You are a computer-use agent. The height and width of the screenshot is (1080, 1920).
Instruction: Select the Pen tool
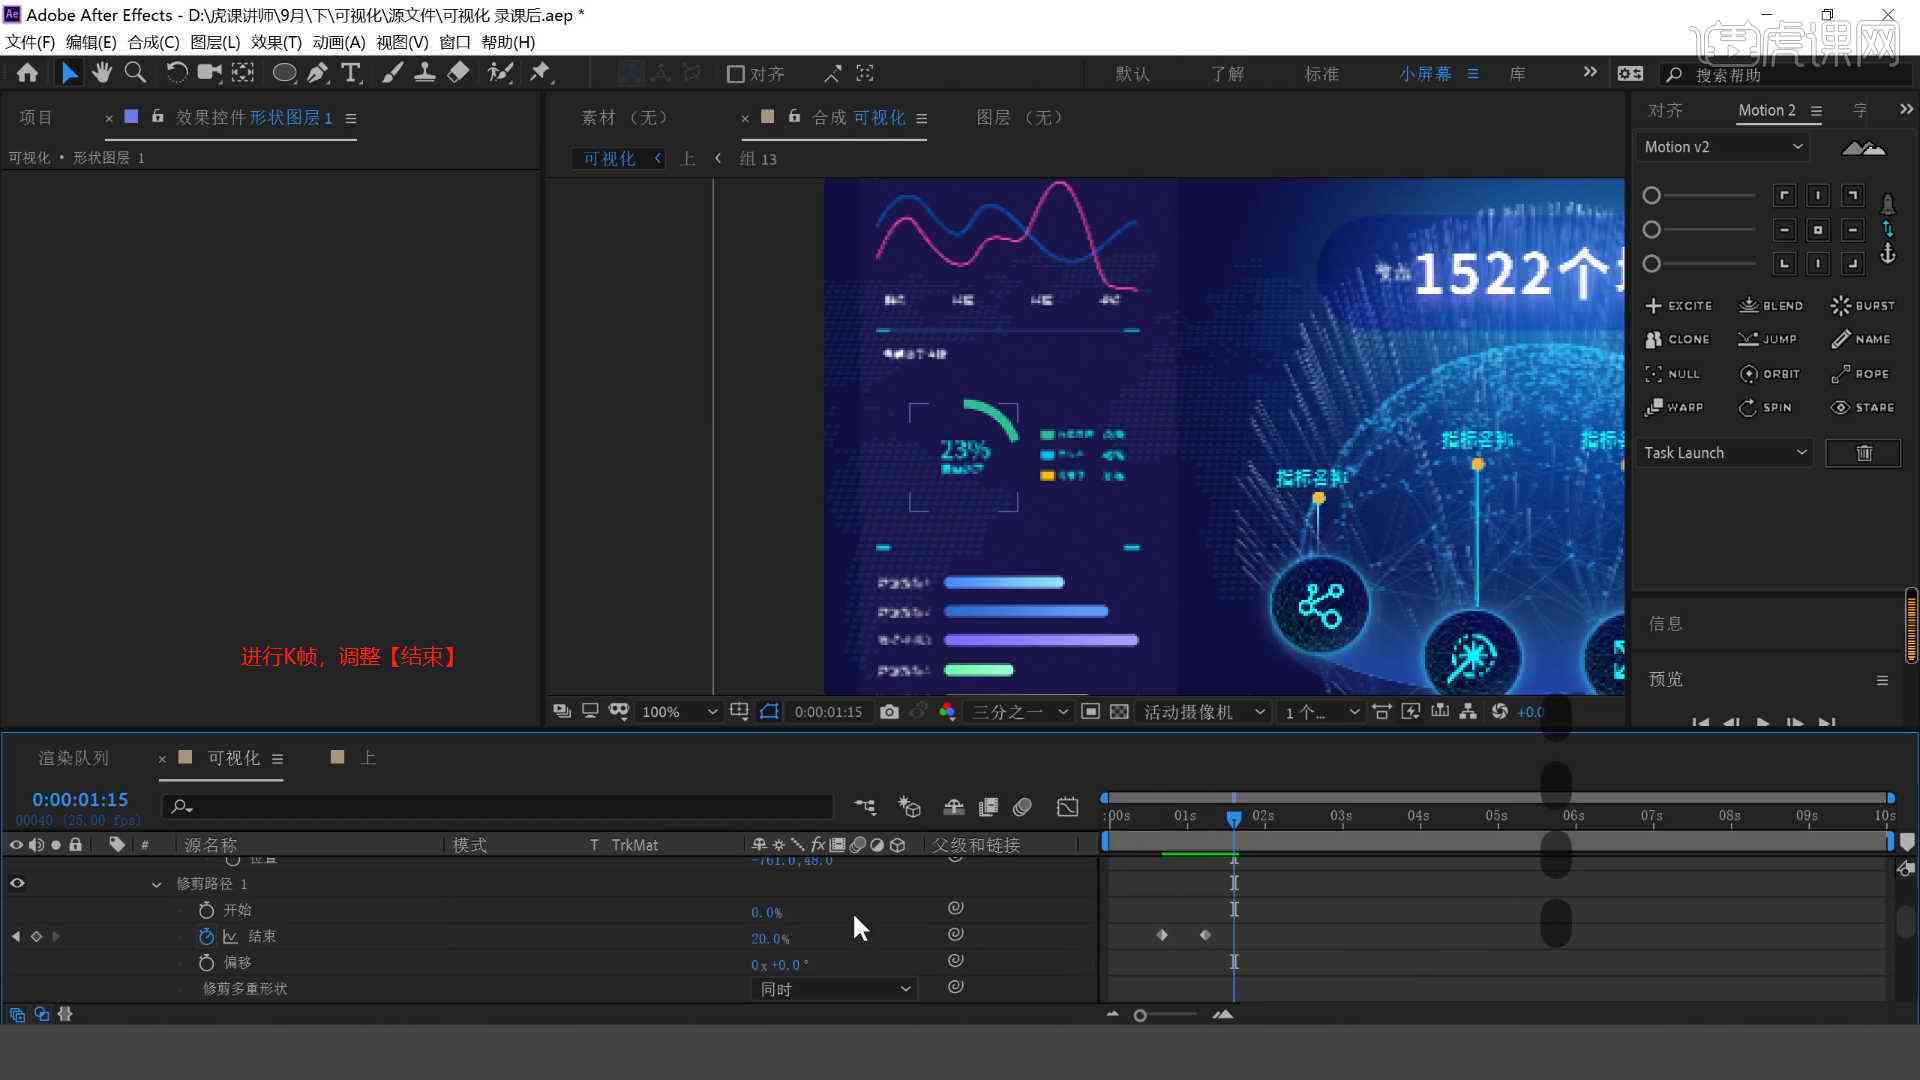[x=318, y=73]
